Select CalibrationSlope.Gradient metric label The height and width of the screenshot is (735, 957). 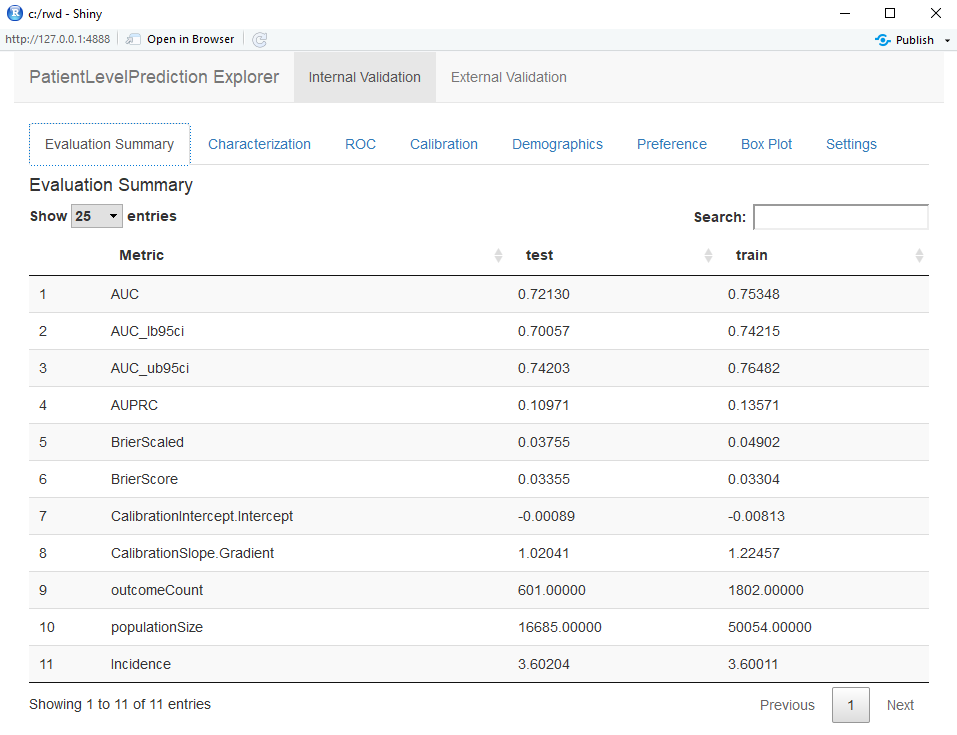click(x=192, y=553)
